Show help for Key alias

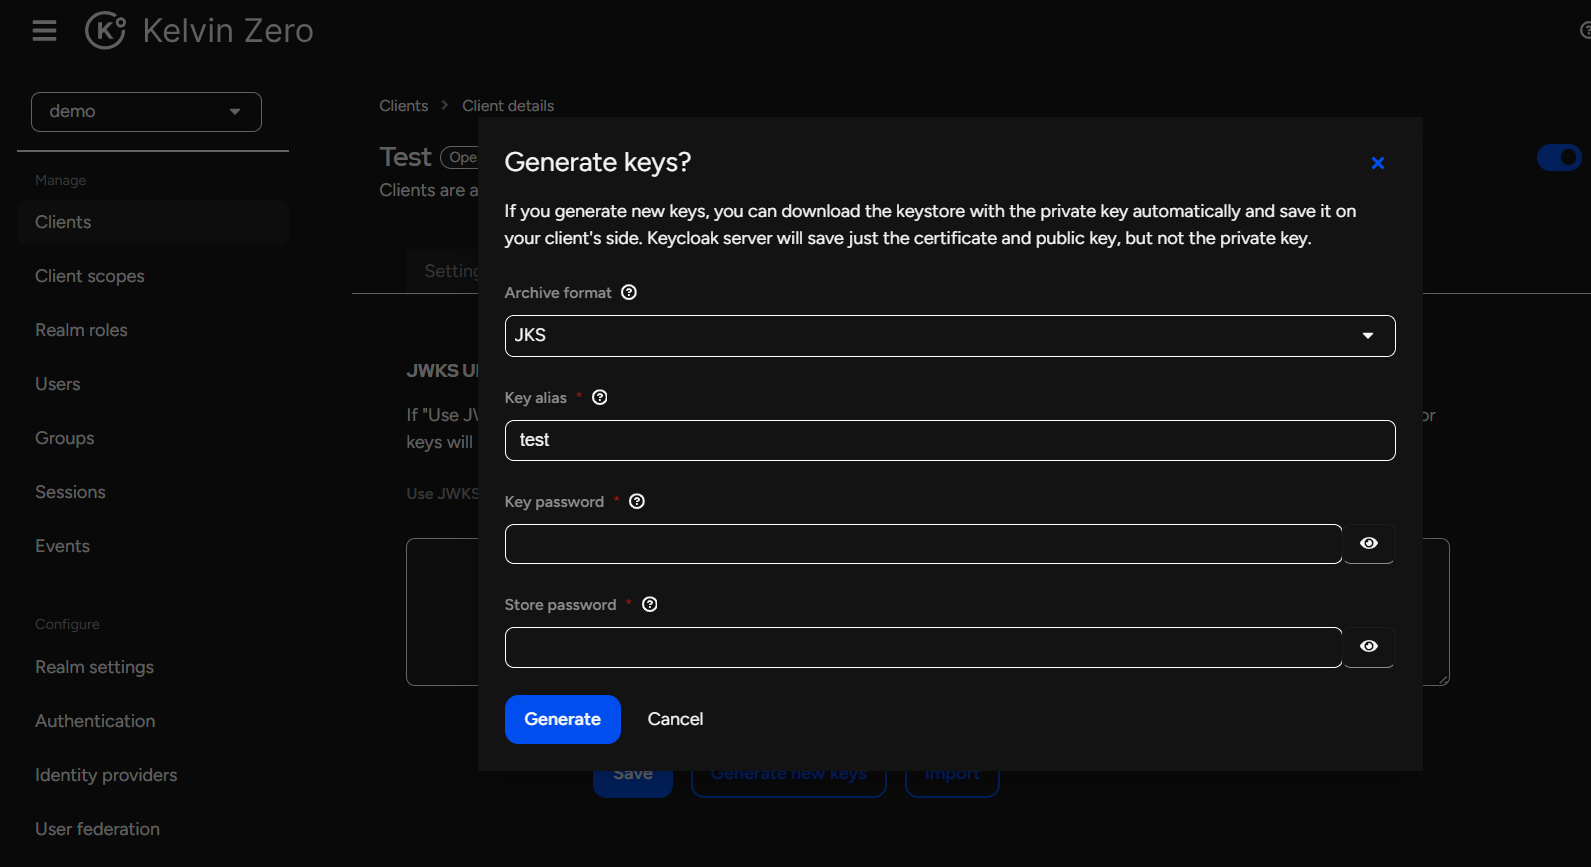(x=600, y=397)
